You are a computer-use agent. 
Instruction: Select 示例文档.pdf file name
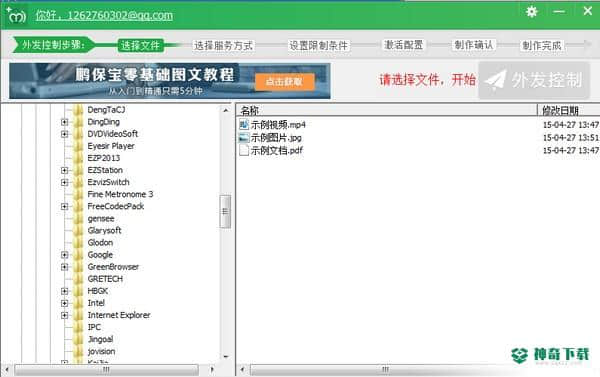pos(276,150)
